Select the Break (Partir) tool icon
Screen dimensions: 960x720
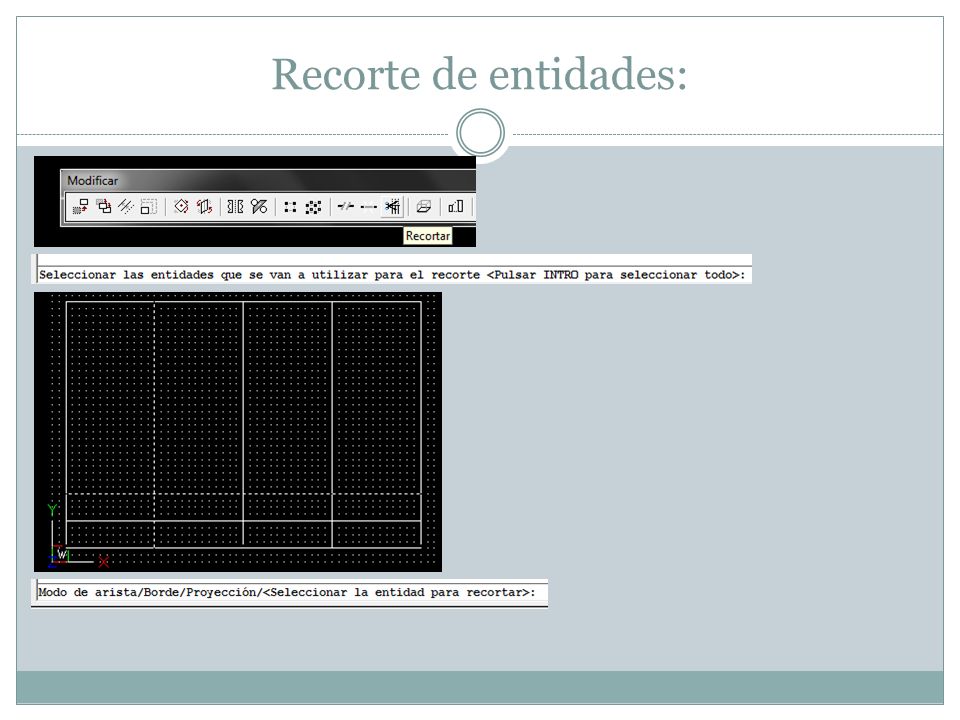tap(345, 207)
